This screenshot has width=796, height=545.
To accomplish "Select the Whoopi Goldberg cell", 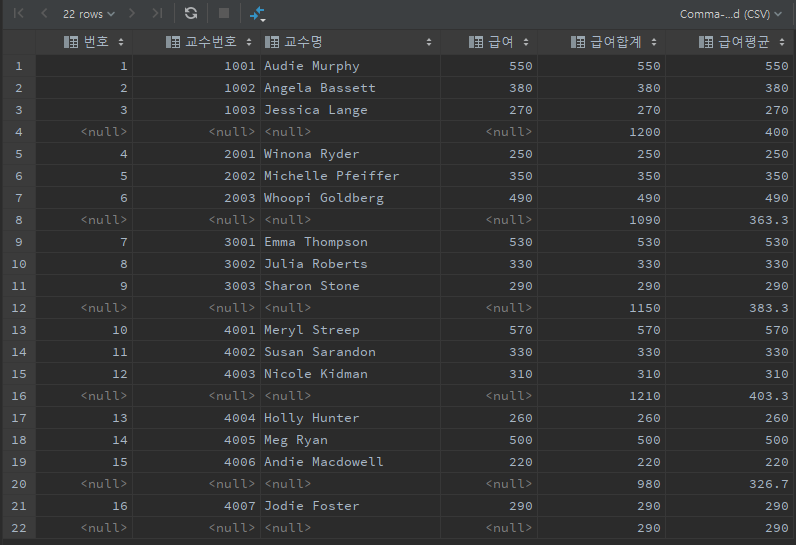I will 350,198.
